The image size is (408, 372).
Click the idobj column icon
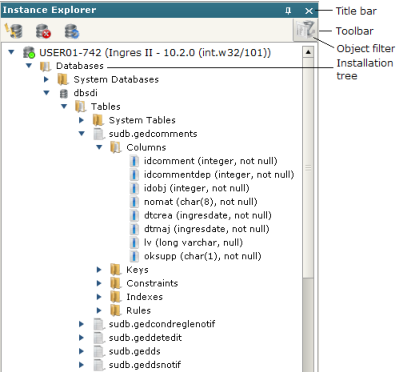134,188
